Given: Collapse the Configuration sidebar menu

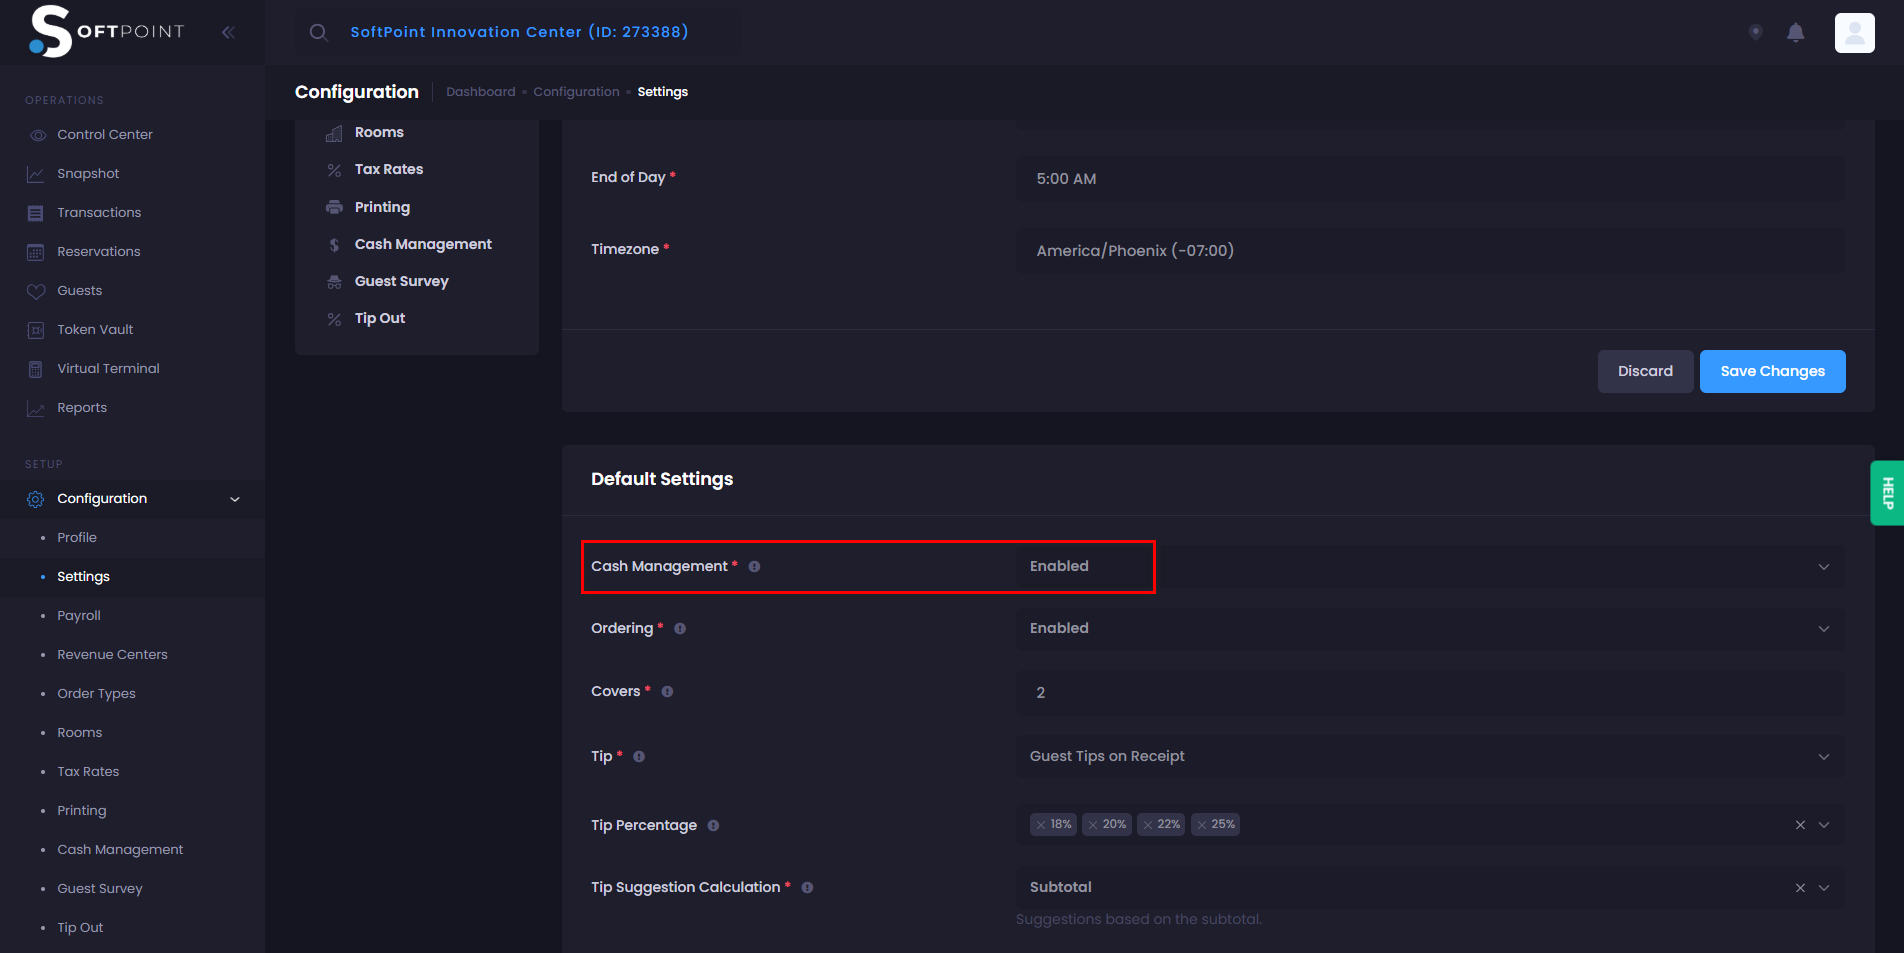Looking at the screenshot, I should coord(235,499).
